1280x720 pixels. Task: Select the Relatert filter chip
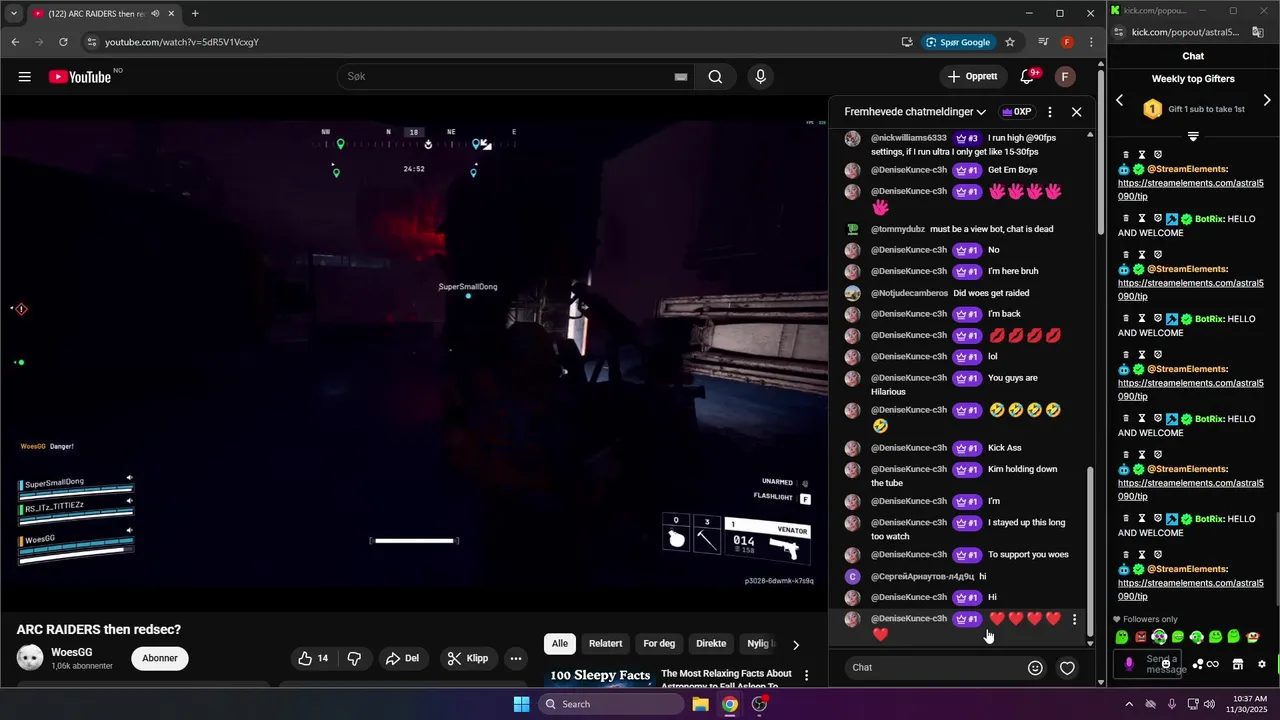point(605,644)
